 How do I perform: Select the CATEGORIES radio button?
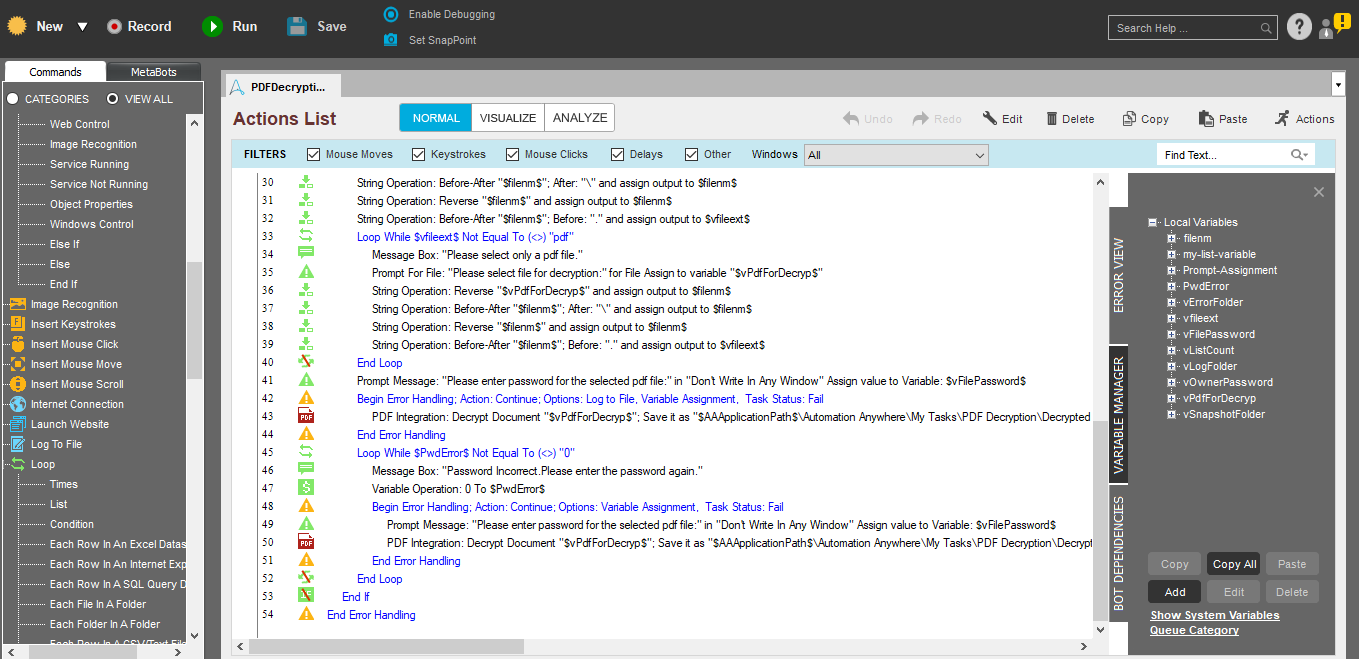click(13, 99)
